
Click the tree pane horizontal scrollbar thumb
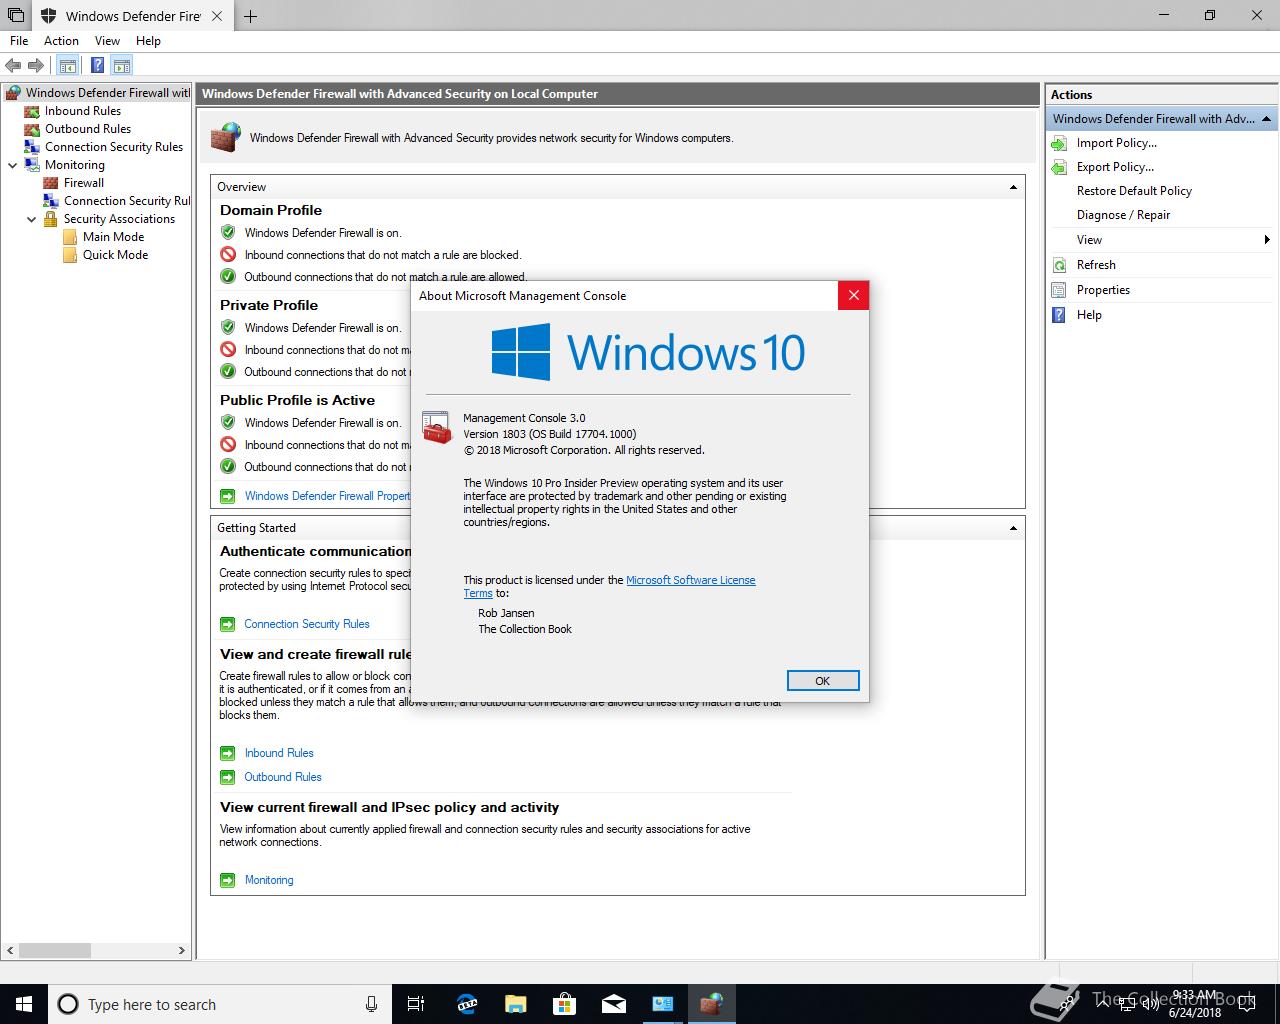(55, 951)
